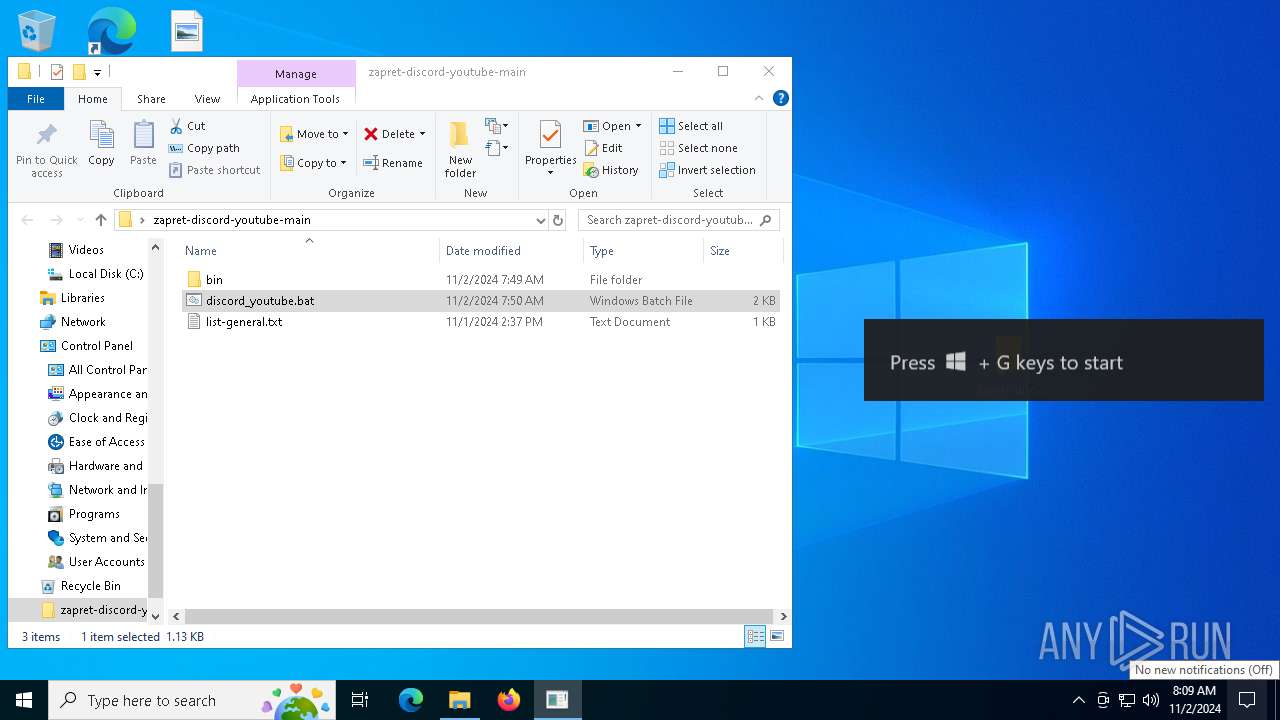Click Invert selection in ribbon

pyautogui.click(x=707, y=170)
